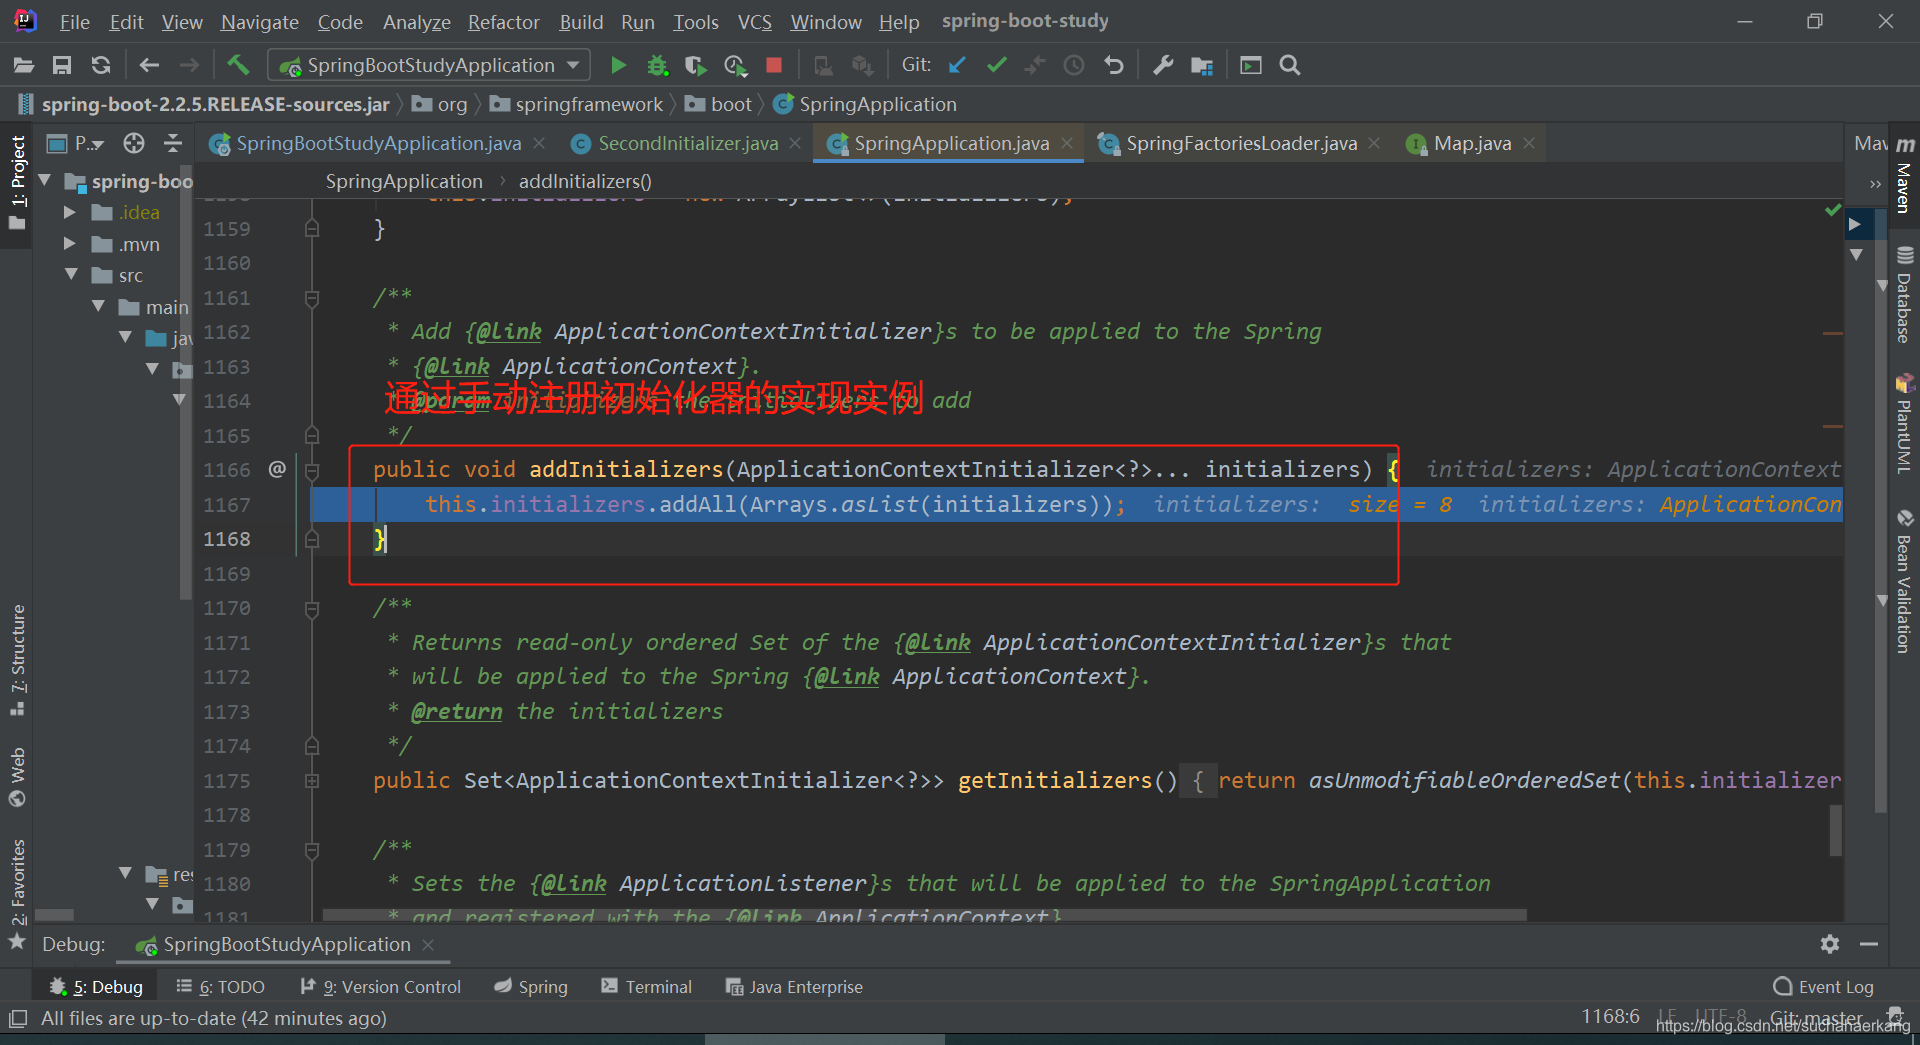
Task: Open the Project Structure toolbar icon
Action: coord(1202,65)
